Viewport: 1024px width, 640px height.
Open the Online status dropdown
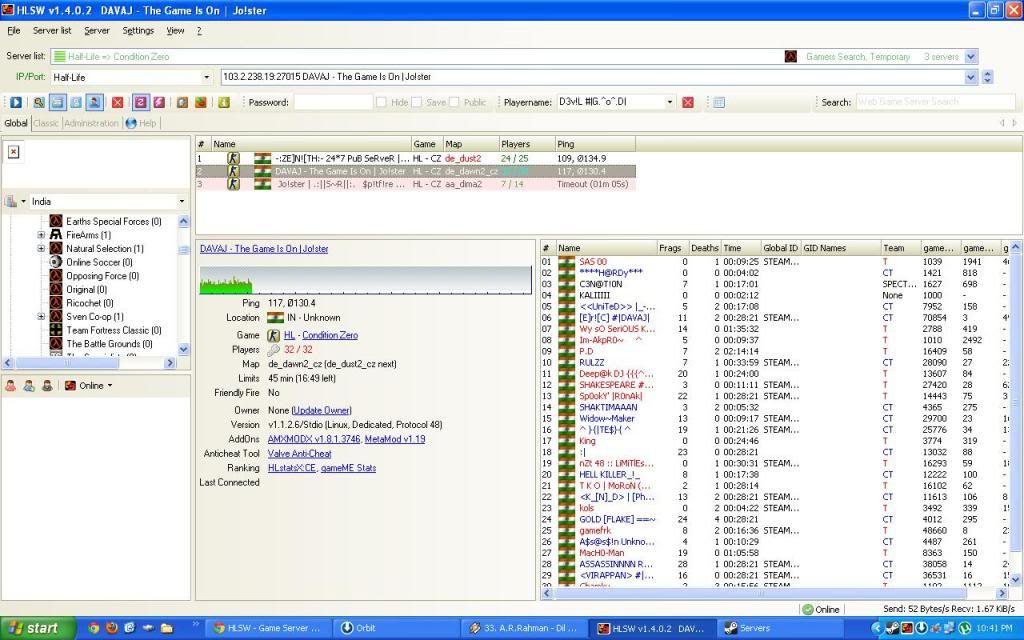click(x=110, y=385)
